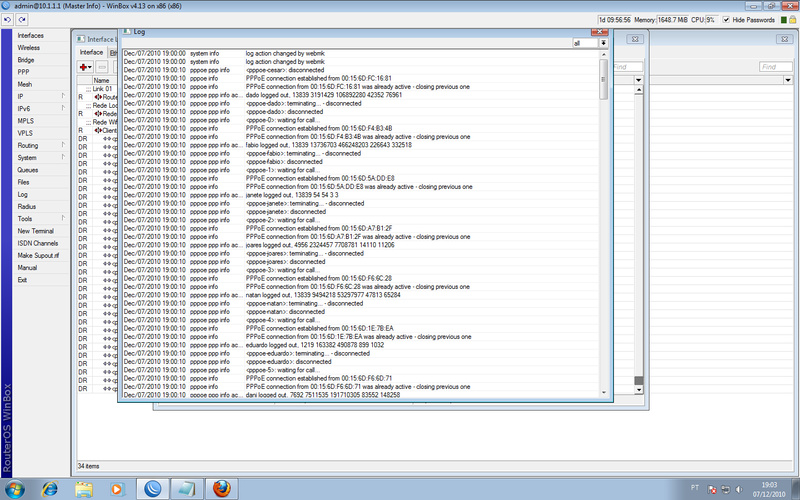Open Firefox from the taskbar
The width and height of the screenshot is (800, 500).
pos(221,489)
